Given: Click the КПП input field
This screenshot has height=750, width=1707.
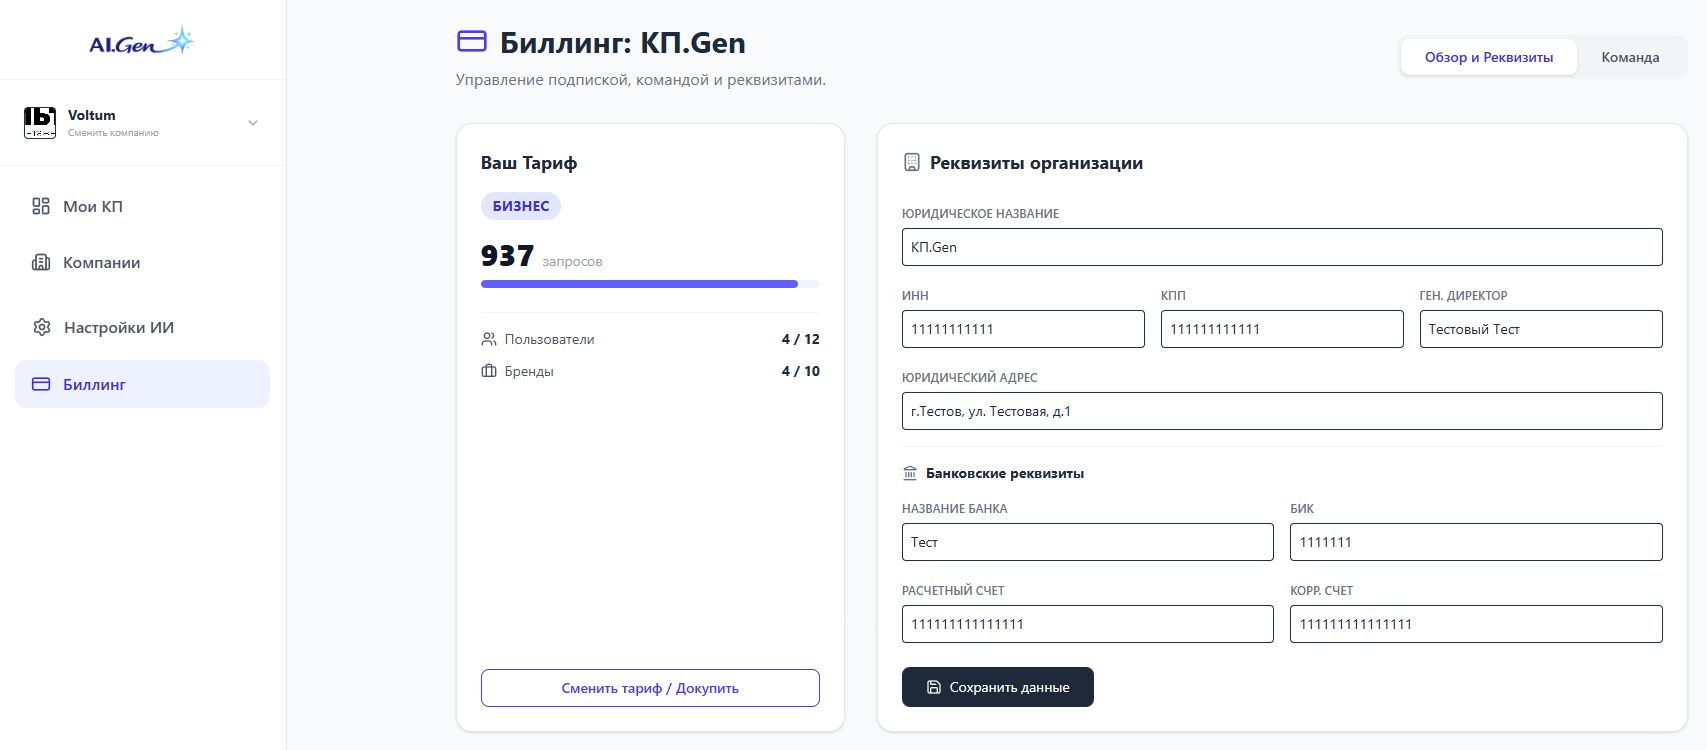Looking at the screenshot, I should point(1282,329).
